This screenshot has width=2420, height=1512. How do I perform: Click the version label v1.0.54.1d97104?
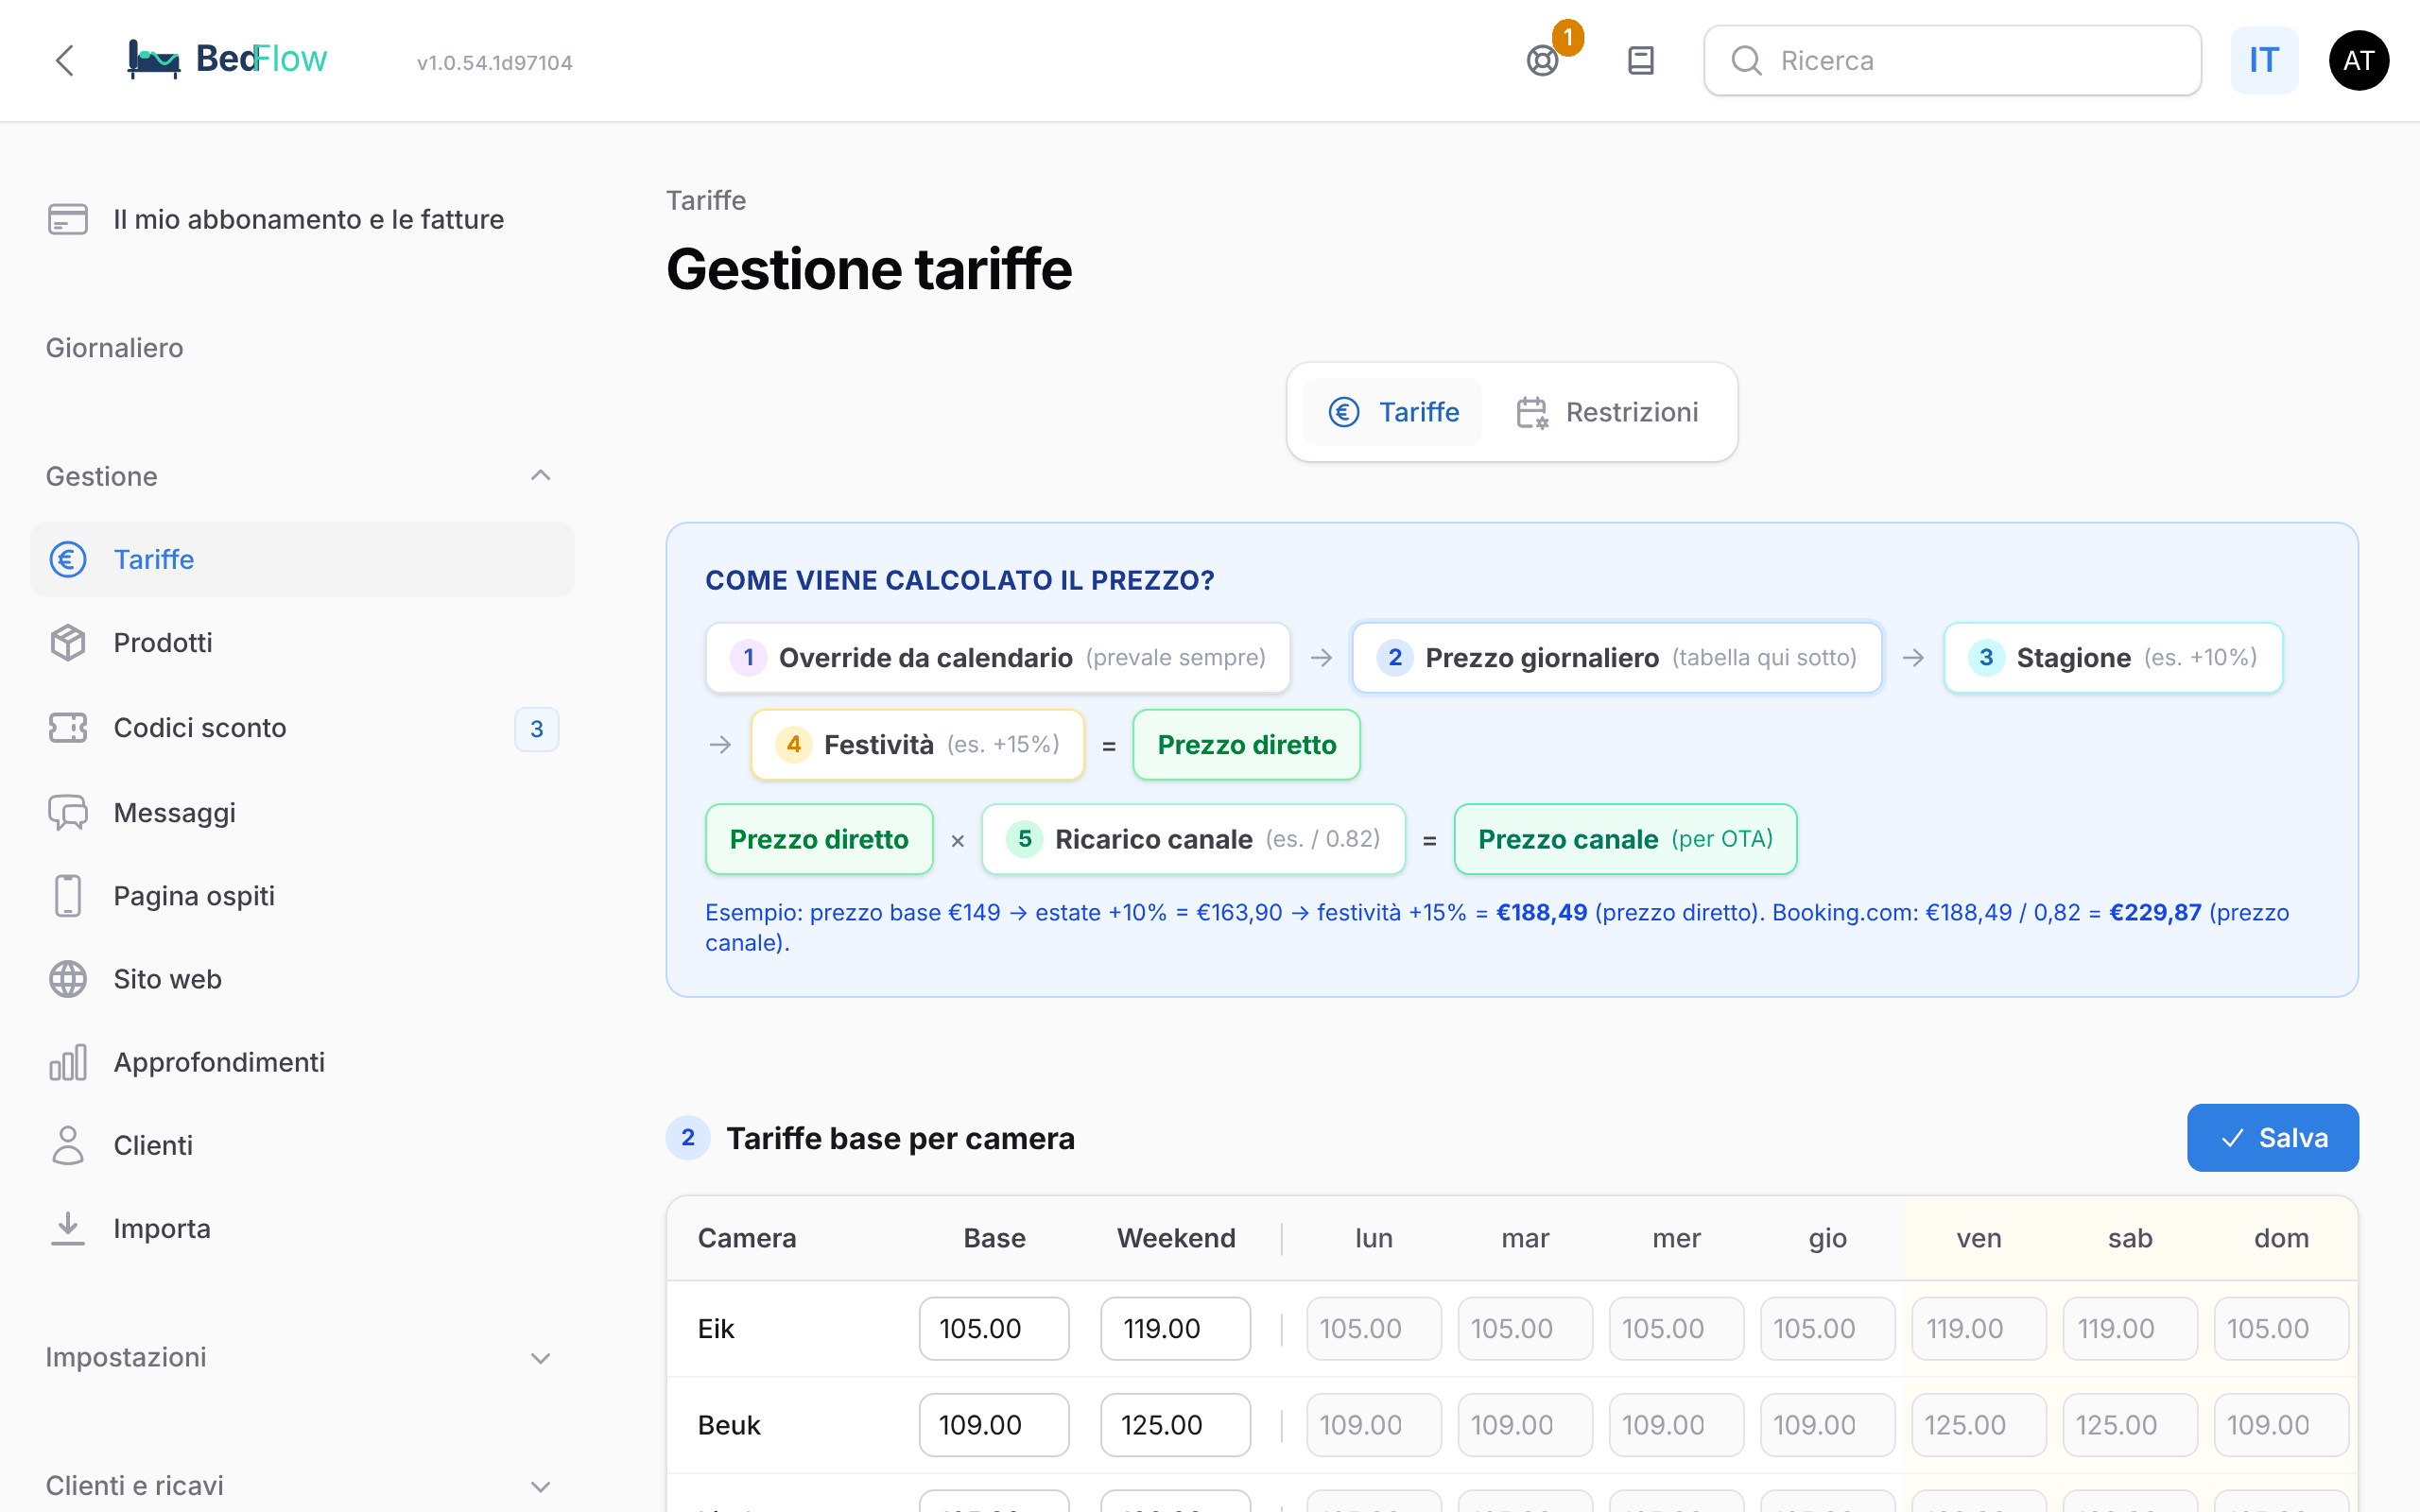pos(495,63)
